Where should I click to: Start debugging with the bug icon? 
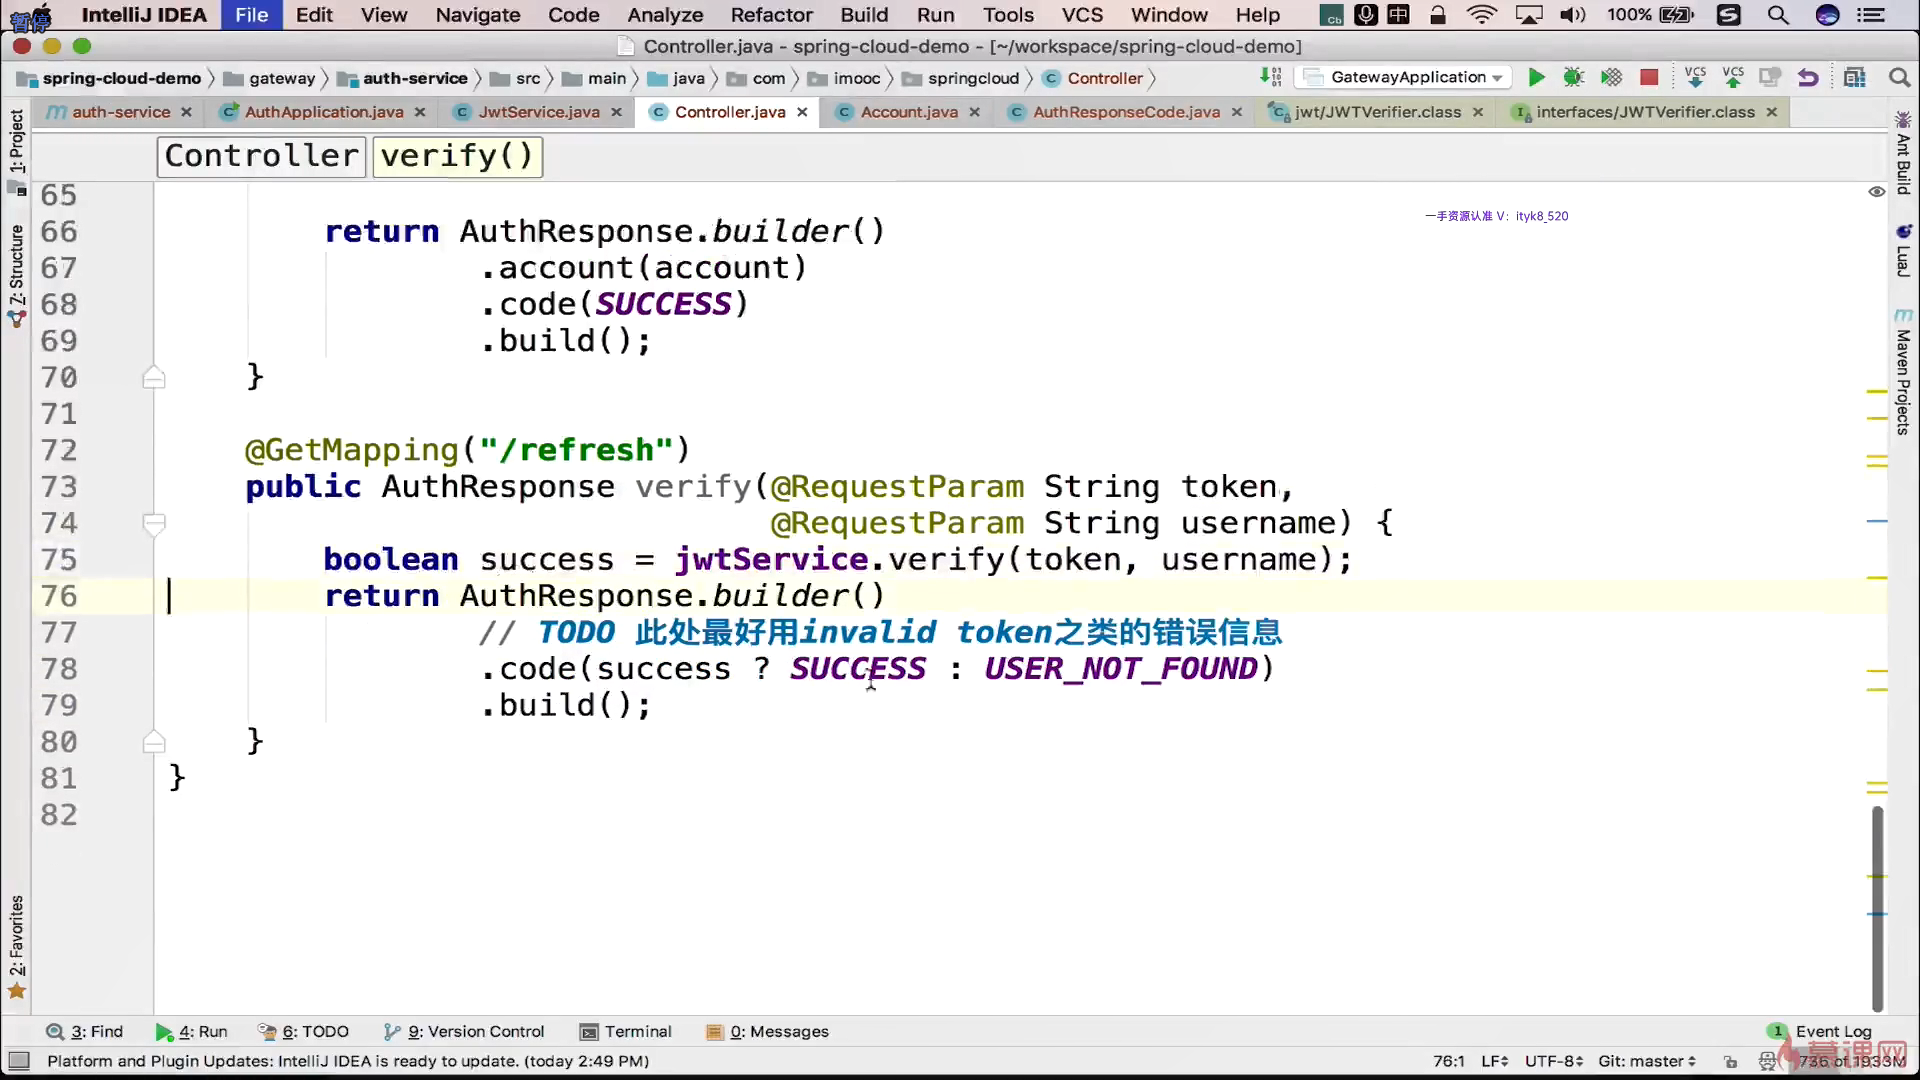tap(1573, 78)
